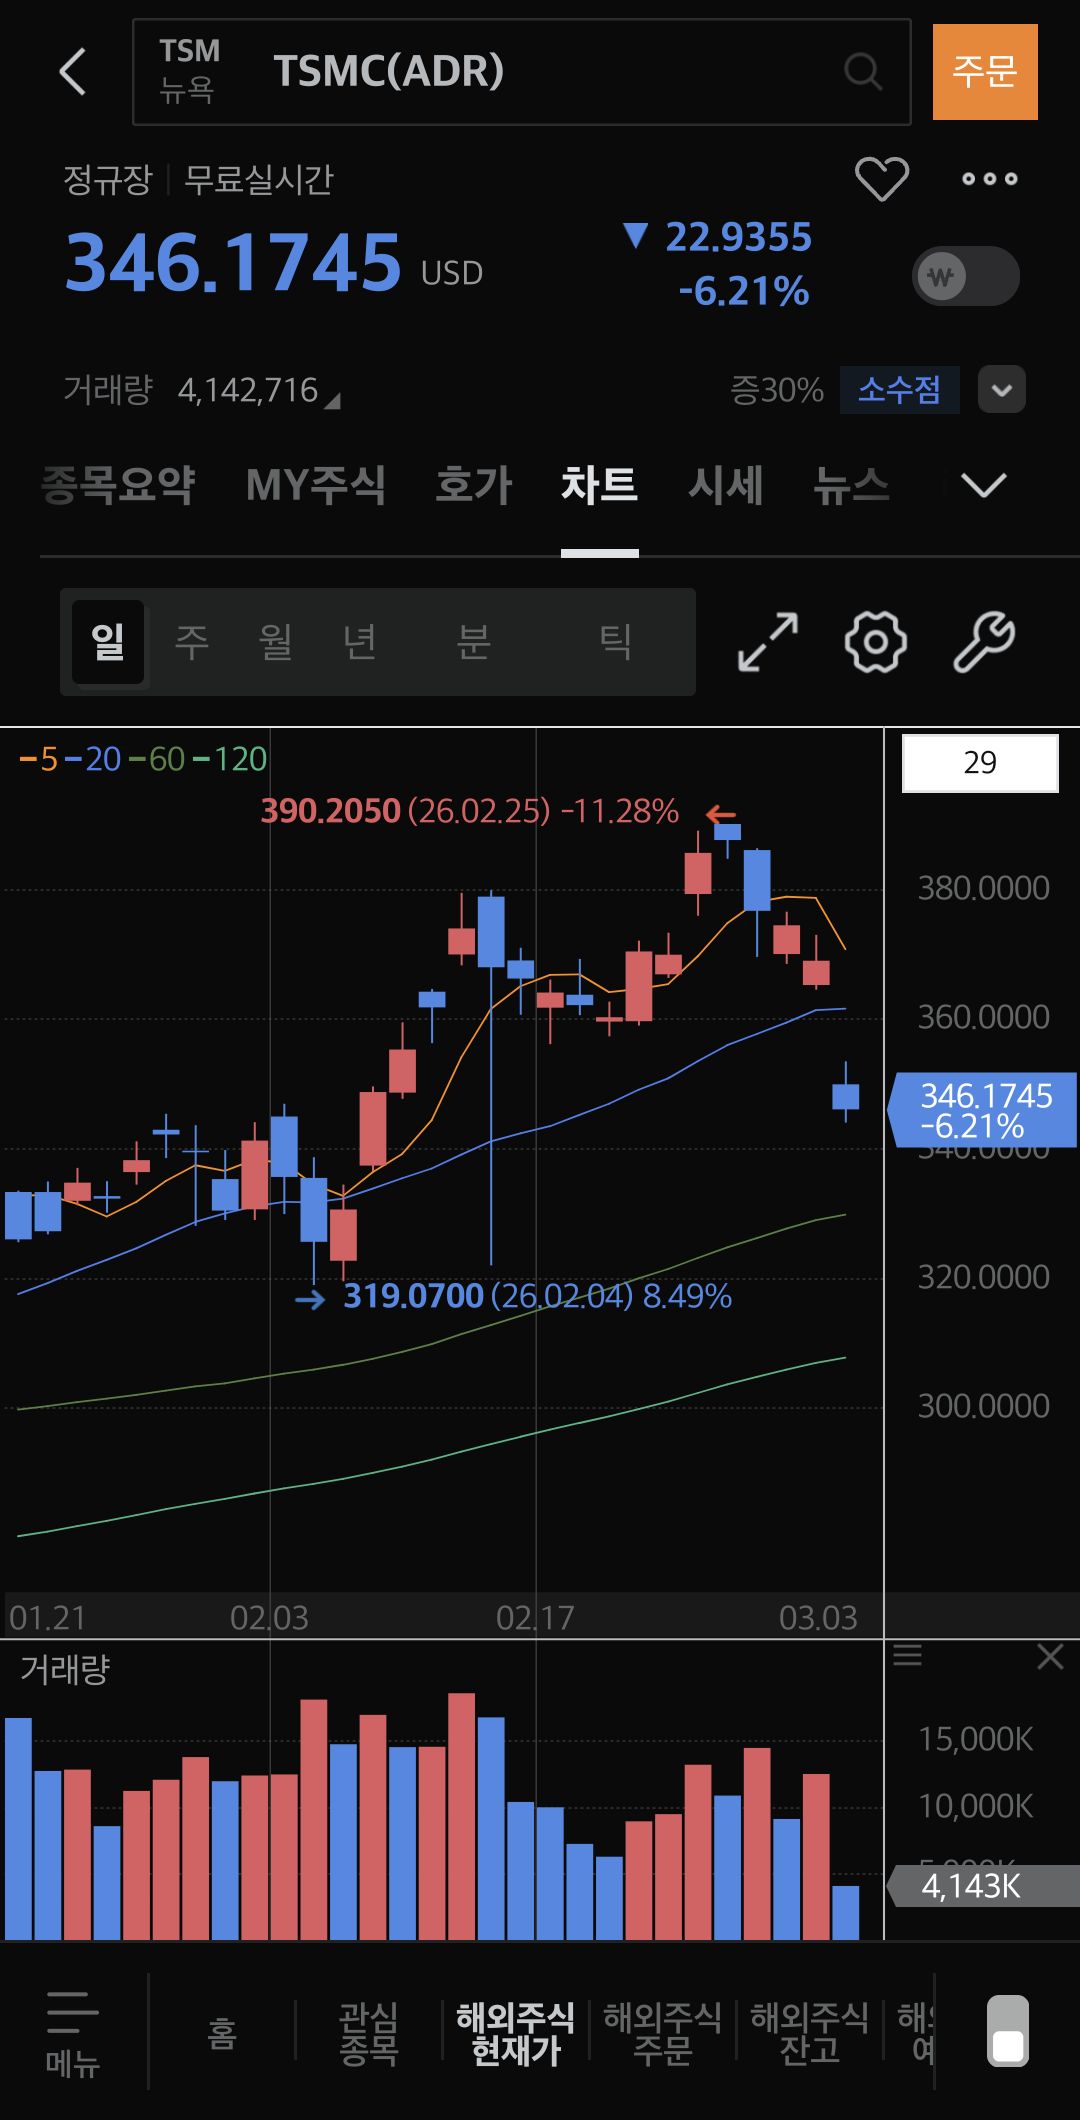Open chart settings gear icon

(876, 642)
